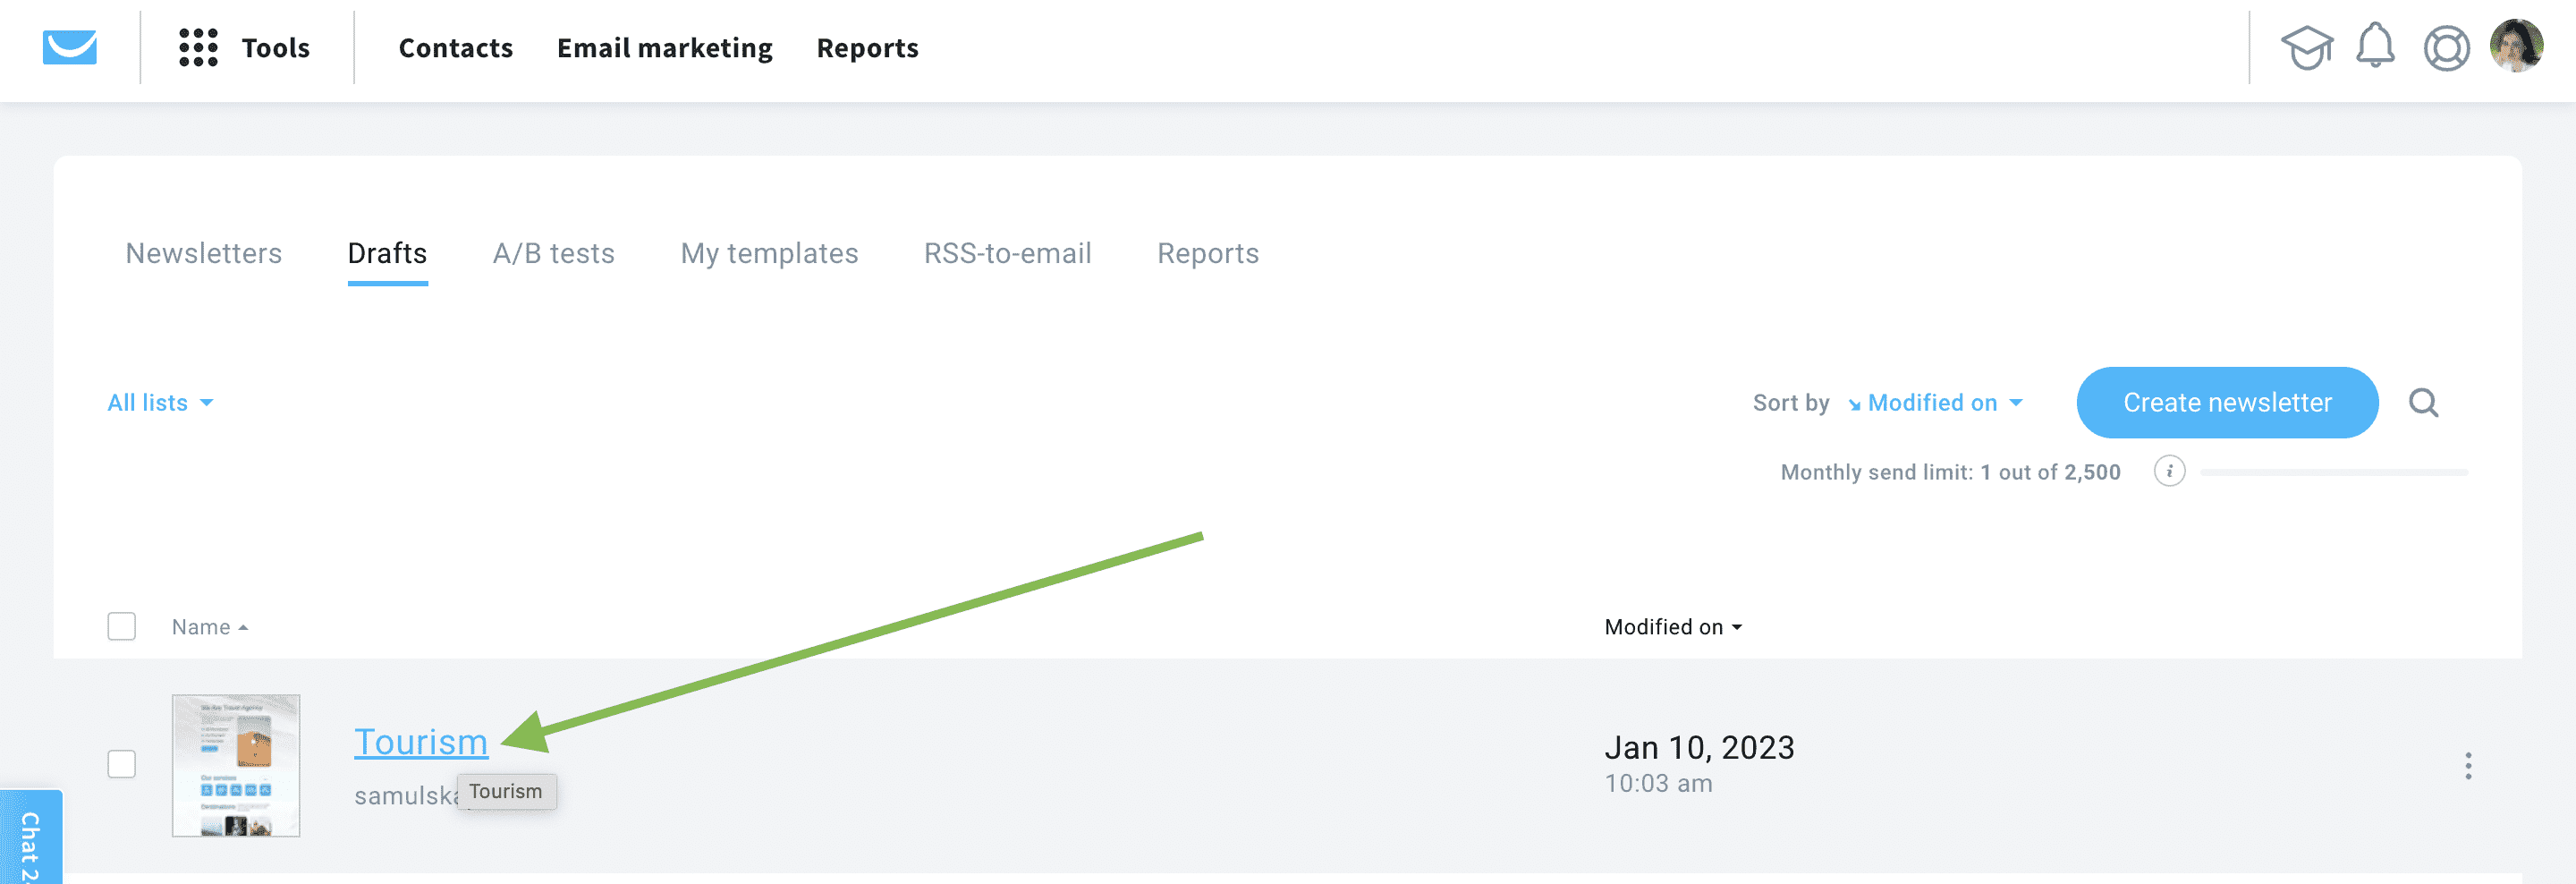This screenshot has width=2576, height=884.
Task: Click the lifebuoy help icon
Action: (x=2445, y=48)
